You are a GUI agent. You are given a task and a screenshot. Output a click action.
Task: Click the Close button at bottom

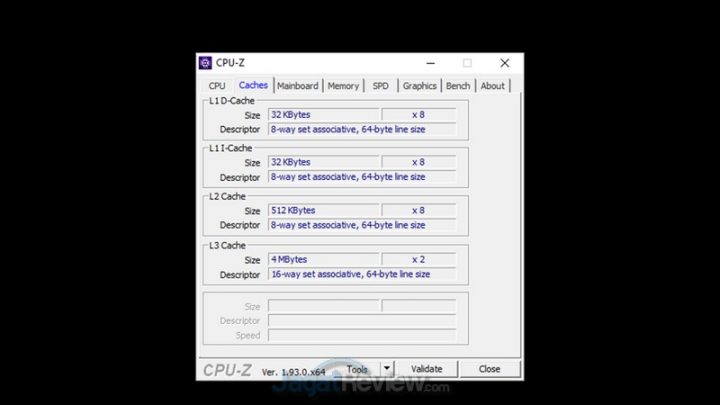(489, 369)
